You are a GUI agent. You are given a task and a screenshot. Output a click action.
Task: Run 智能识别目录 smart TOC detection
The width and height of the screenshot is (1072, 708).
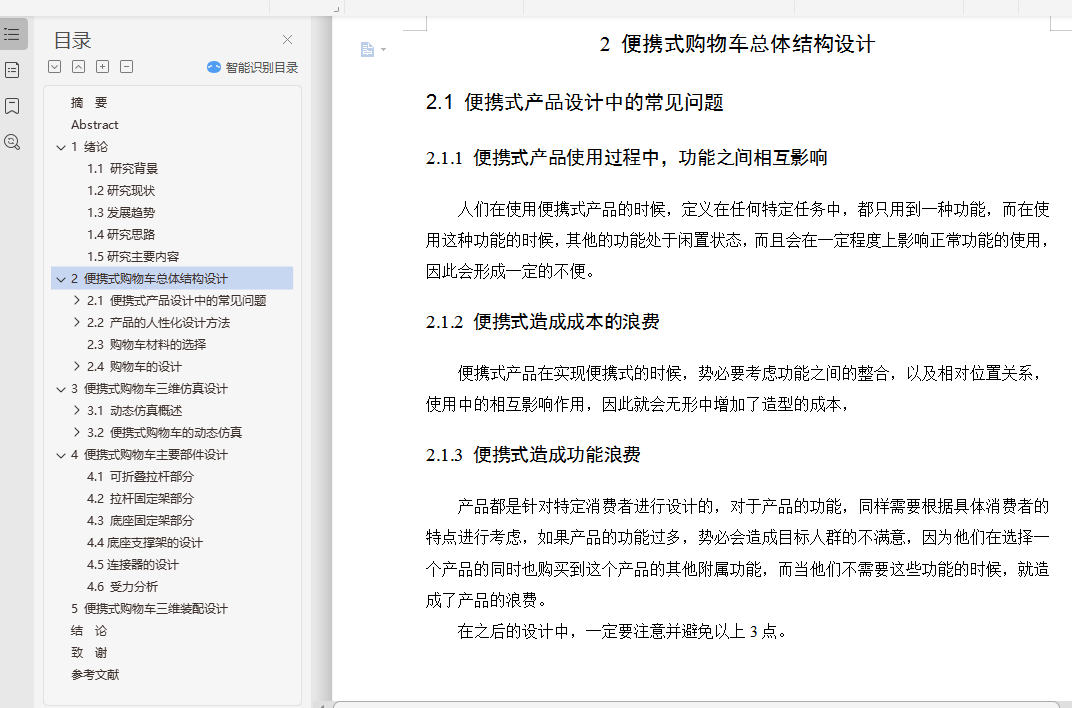click(252, 67)
